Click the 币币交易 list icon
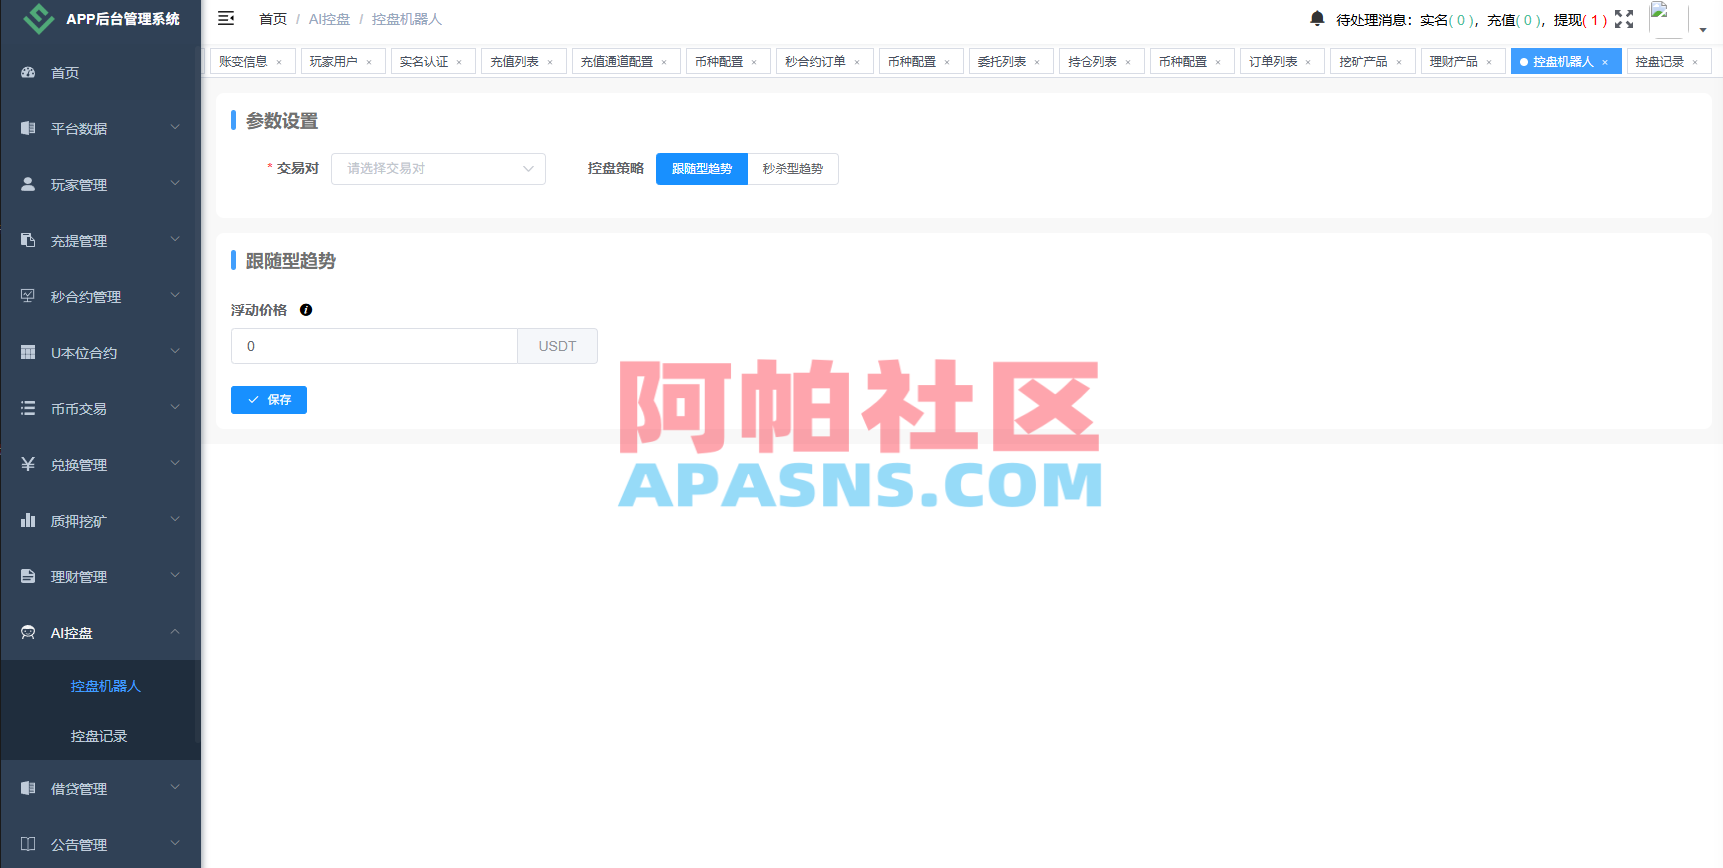This screenshot has height=868, width=1723. coord(28,408)
